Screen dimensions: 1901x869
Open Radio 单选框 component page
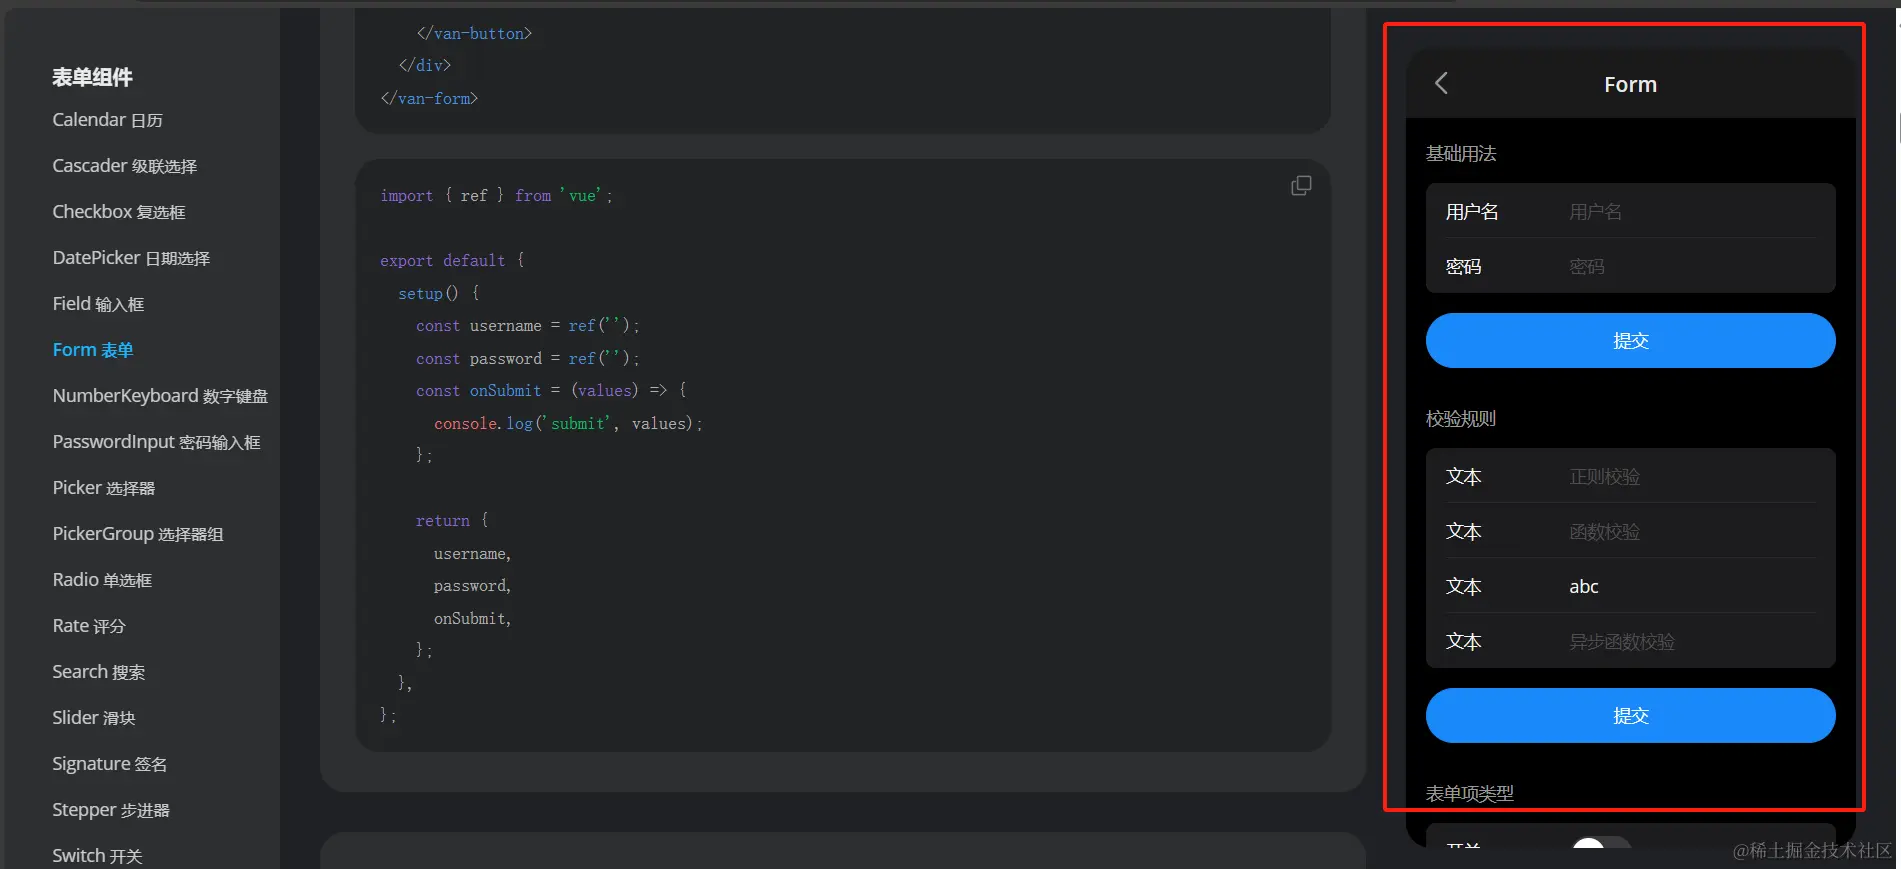(x=102, y=580)
